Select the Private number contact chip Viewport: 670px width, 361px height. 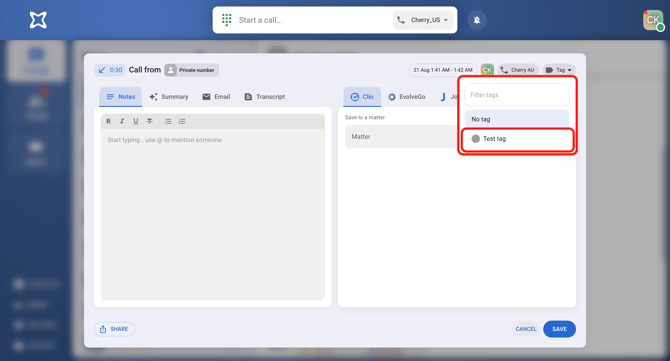pyautogui.click(x=192, y=70)
